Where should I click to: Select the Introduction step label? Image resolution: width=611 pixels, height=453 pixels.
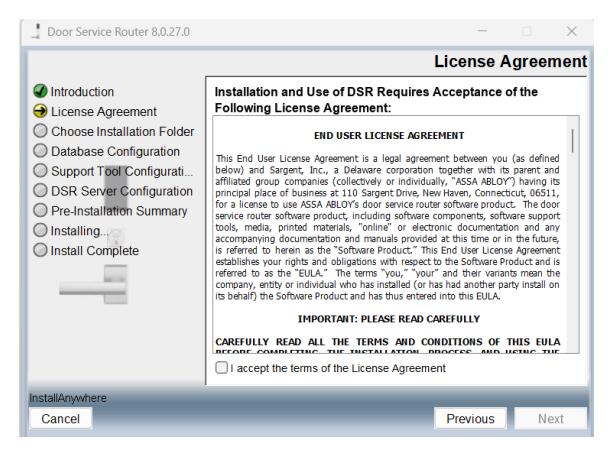click(x=82, y=92)
